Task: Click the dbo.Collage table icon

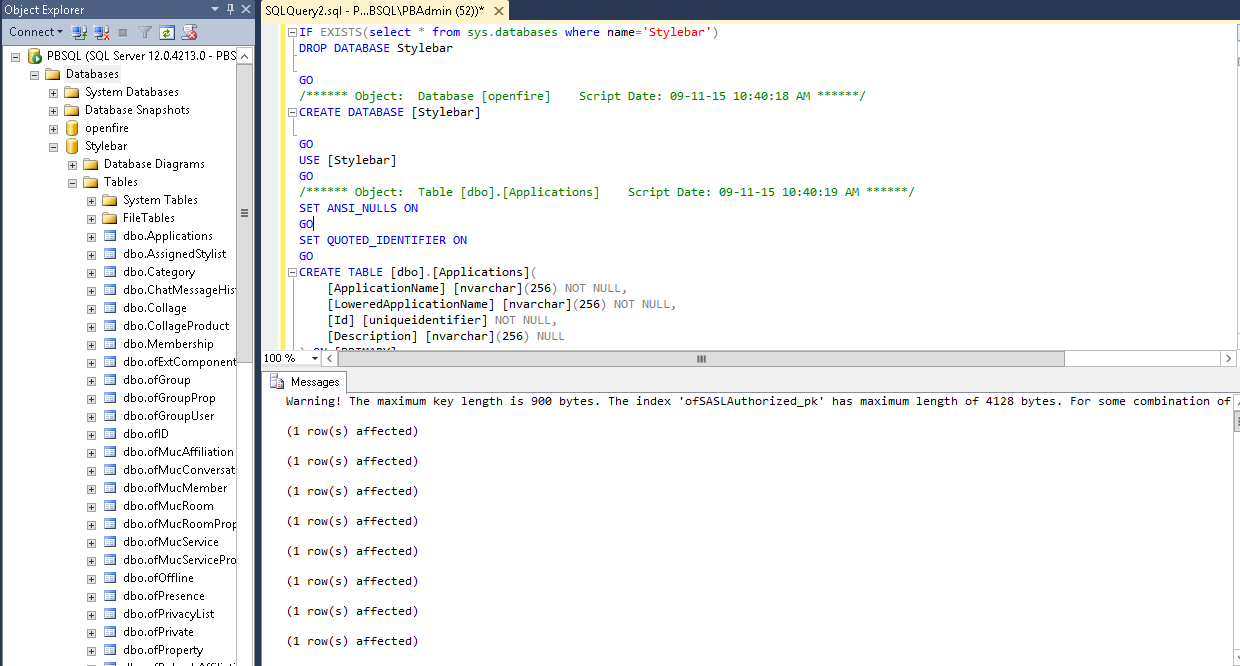Action: [110, 308]
